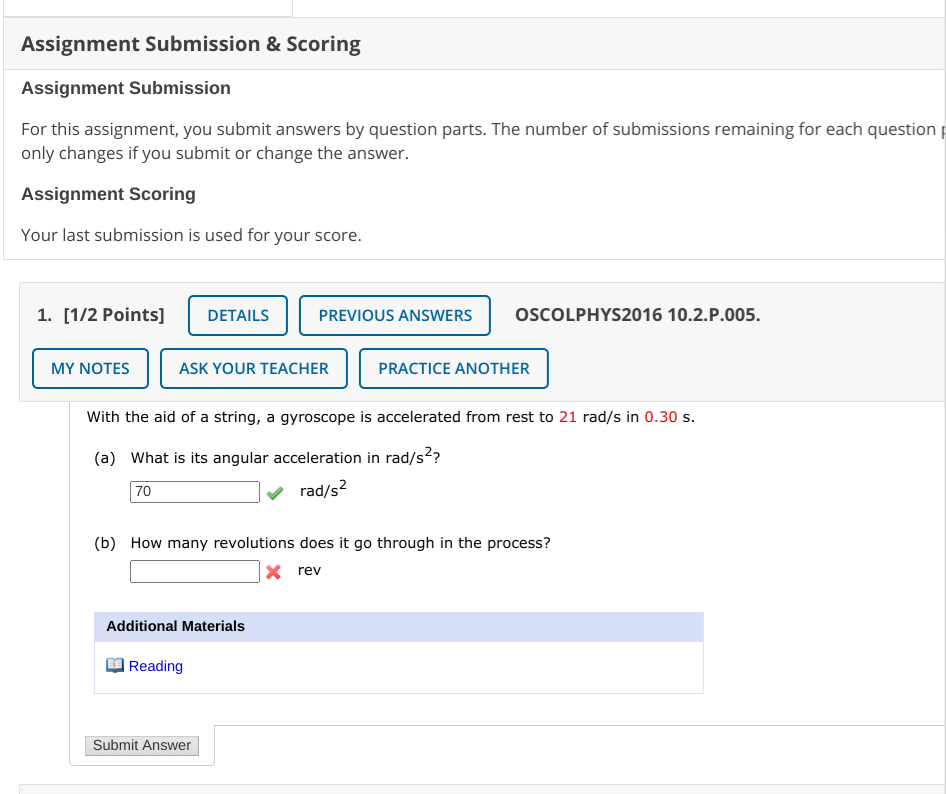Click the revolutions answer field
Viewport: 946px width, 794px height.
click(x=195, y=571)
